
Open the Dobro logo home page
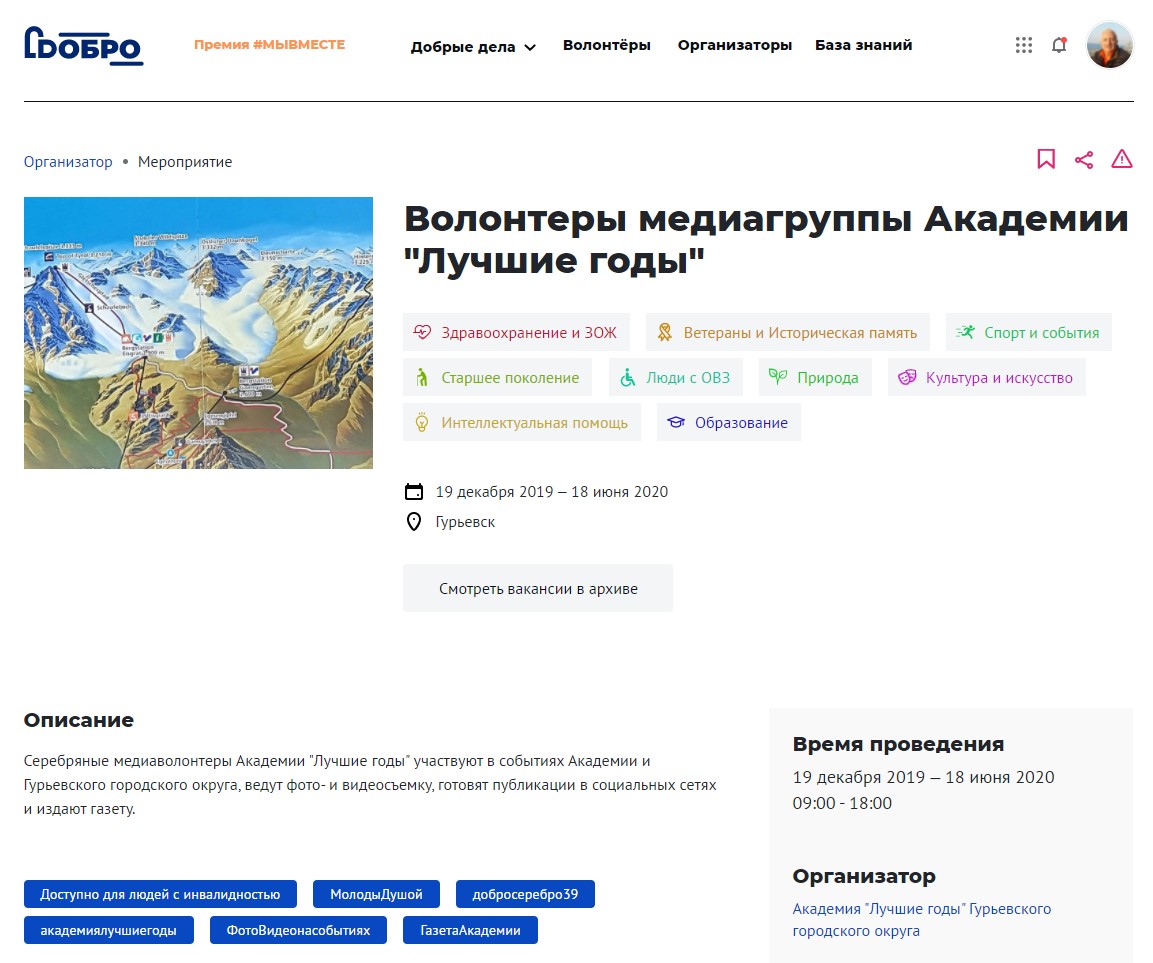pyautogui.click(x=83, y=46)
